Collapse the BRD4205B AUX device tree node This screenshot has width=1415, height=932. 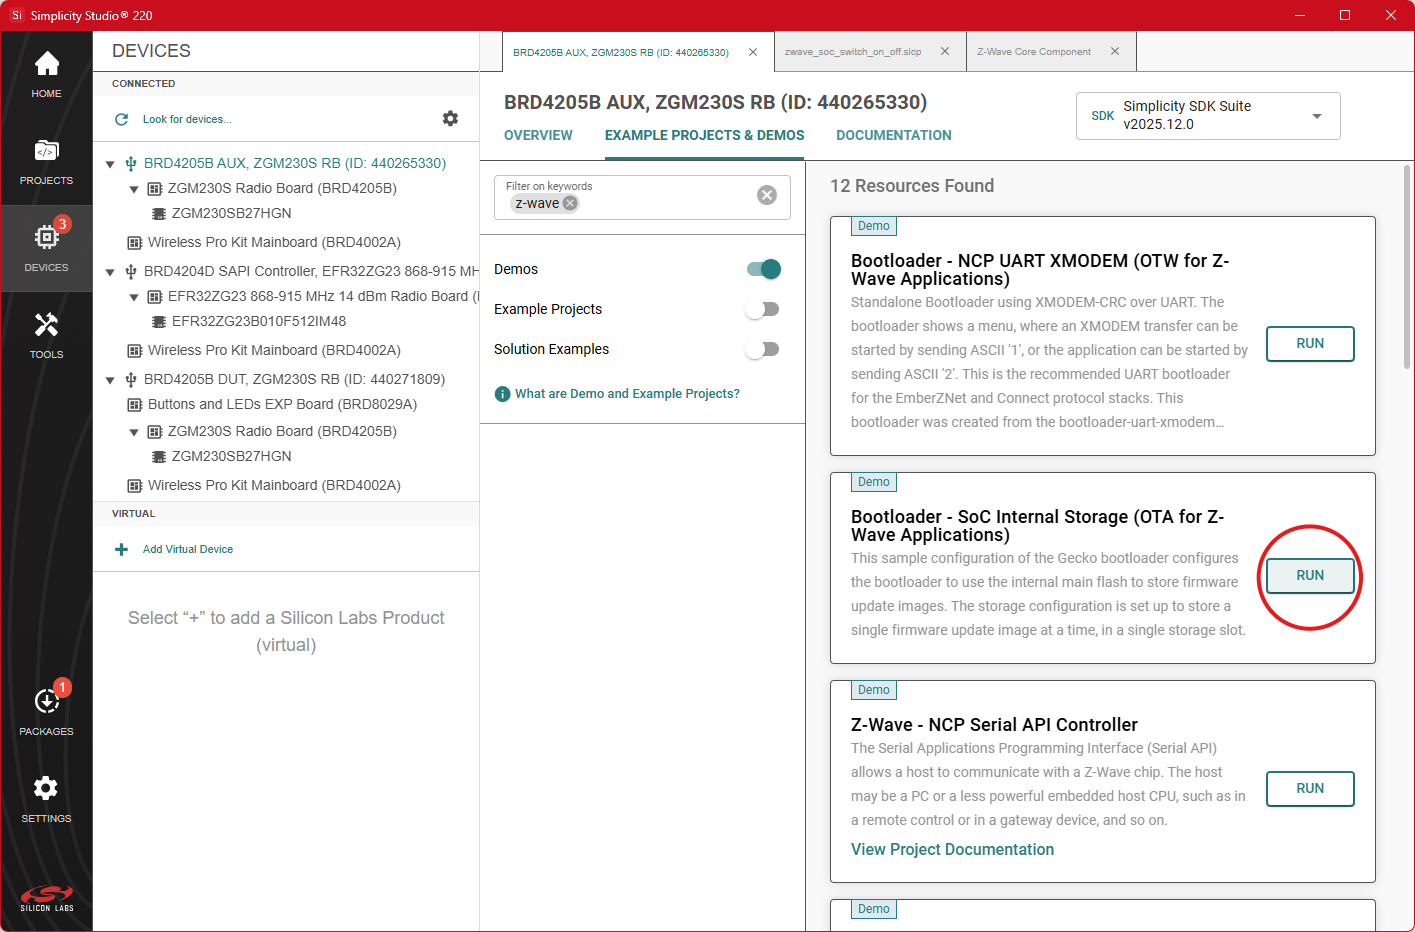110,164
